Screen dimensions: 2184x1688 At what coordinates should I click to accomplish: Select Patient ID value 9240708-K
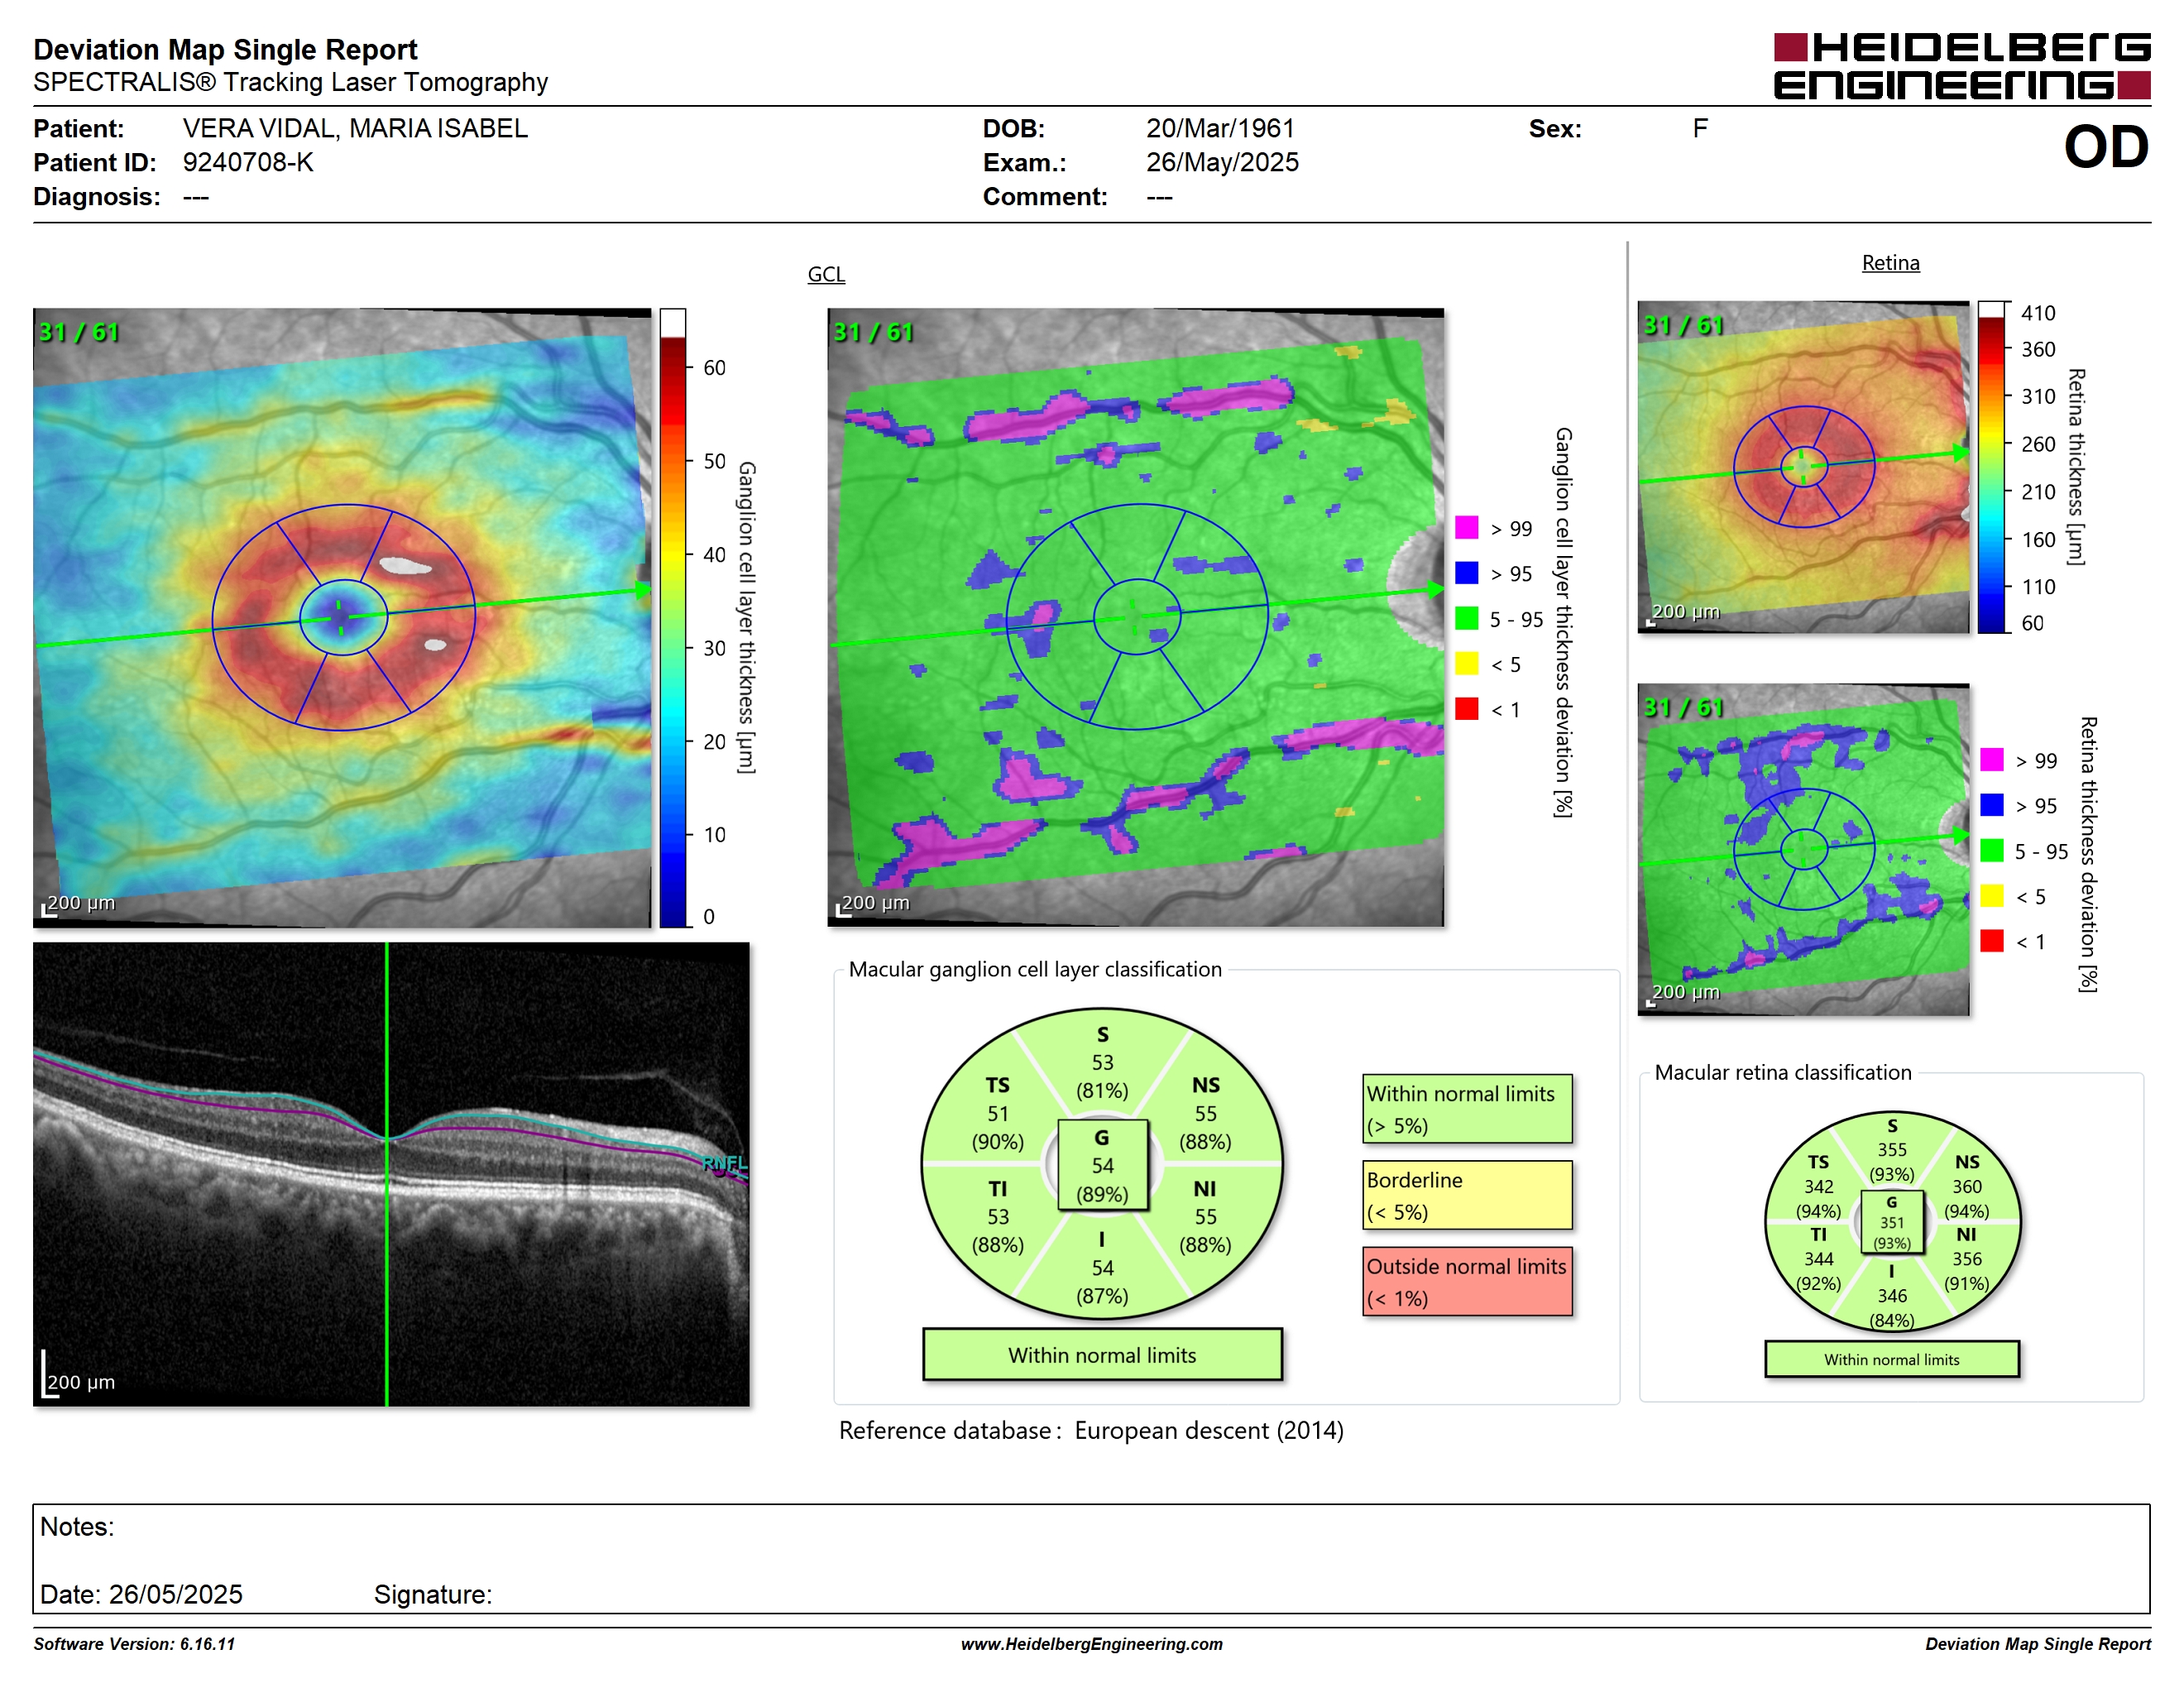click(248, 162)
